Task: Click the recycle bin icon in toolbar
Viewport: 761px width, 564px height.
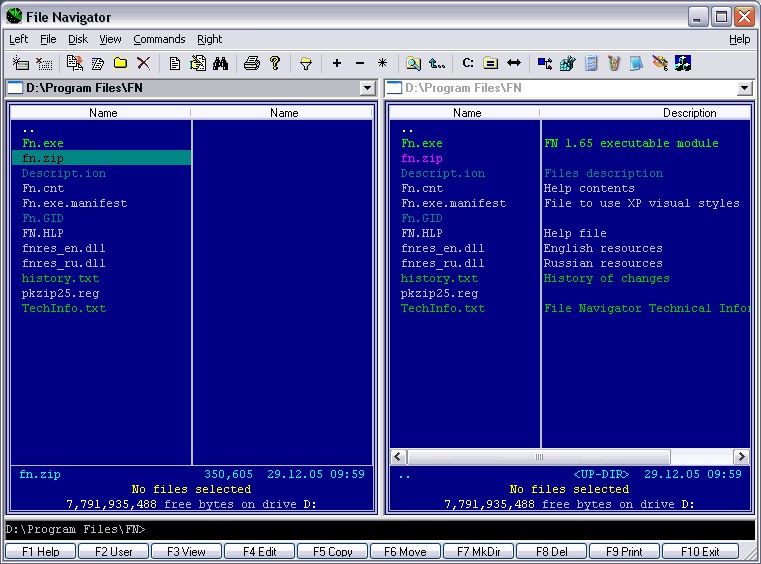Action: click(613, 63)
